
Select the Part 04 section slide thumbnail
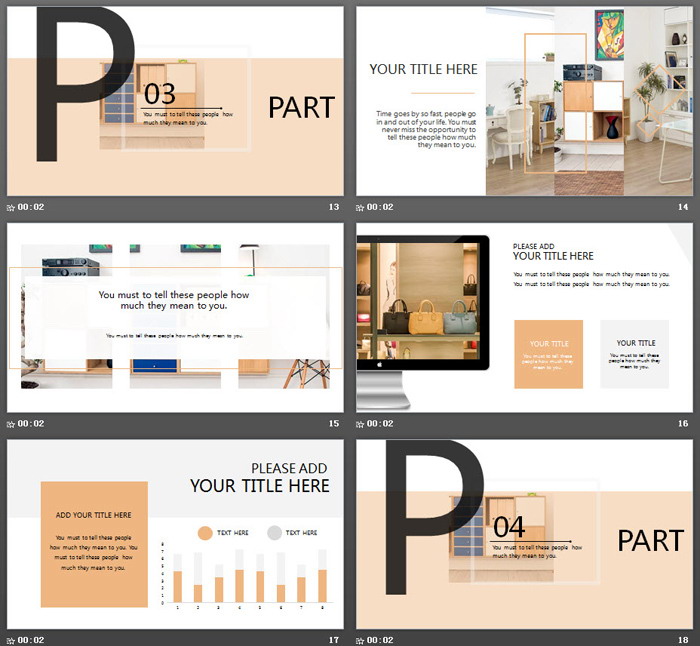(525, 533)
